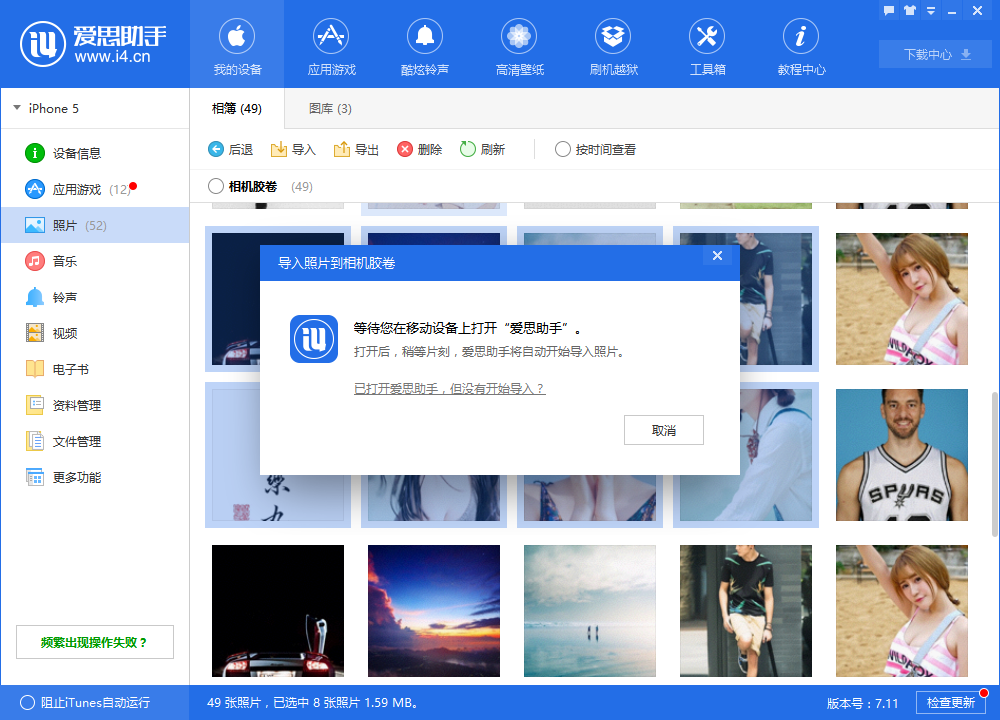Viewport: 1000px width, 720px height.
Task: Switch to the 相簿 (49) tab
Action: (236, 108)
